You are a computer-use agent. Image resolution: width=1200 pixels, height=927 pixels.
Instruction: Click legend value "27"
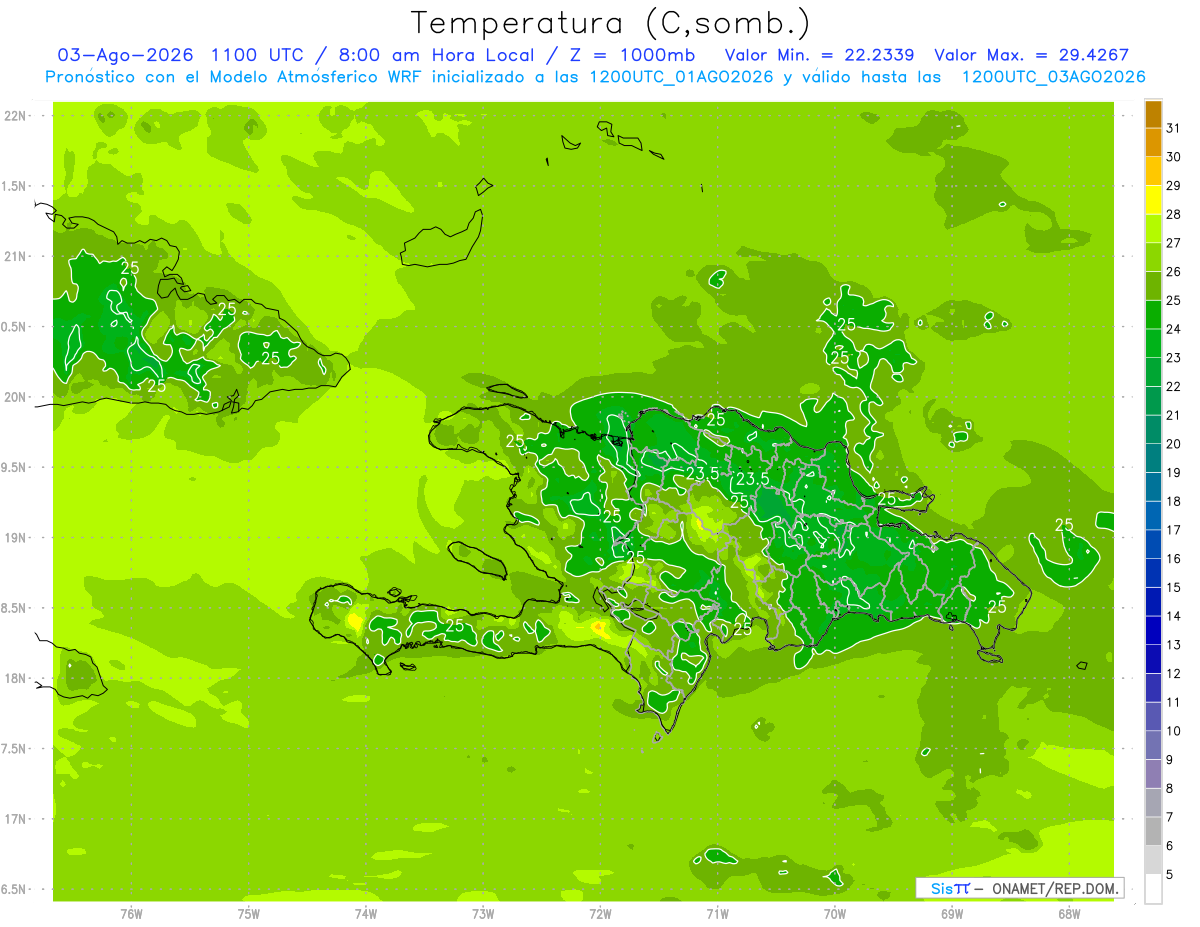click(1173, 243)
